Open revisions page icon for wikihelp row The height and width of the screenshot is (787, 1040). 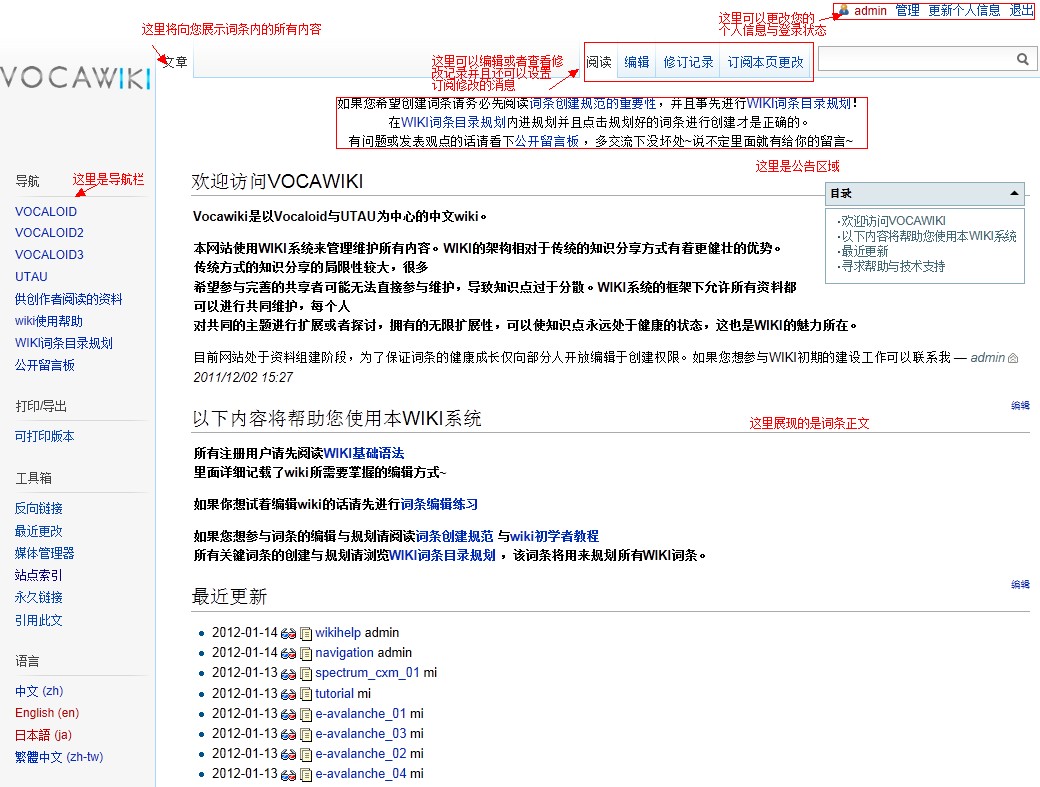click(x=306, y=633)
